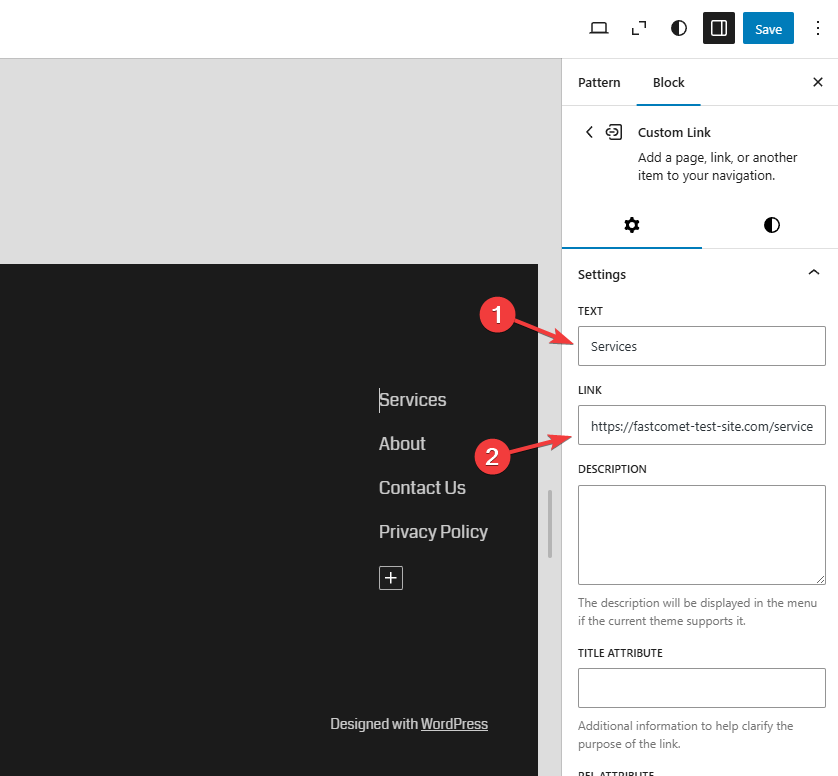Toggle the settings sidebar panel button
This screenshot has width=838, height=776.
click(x=718, y=29)
